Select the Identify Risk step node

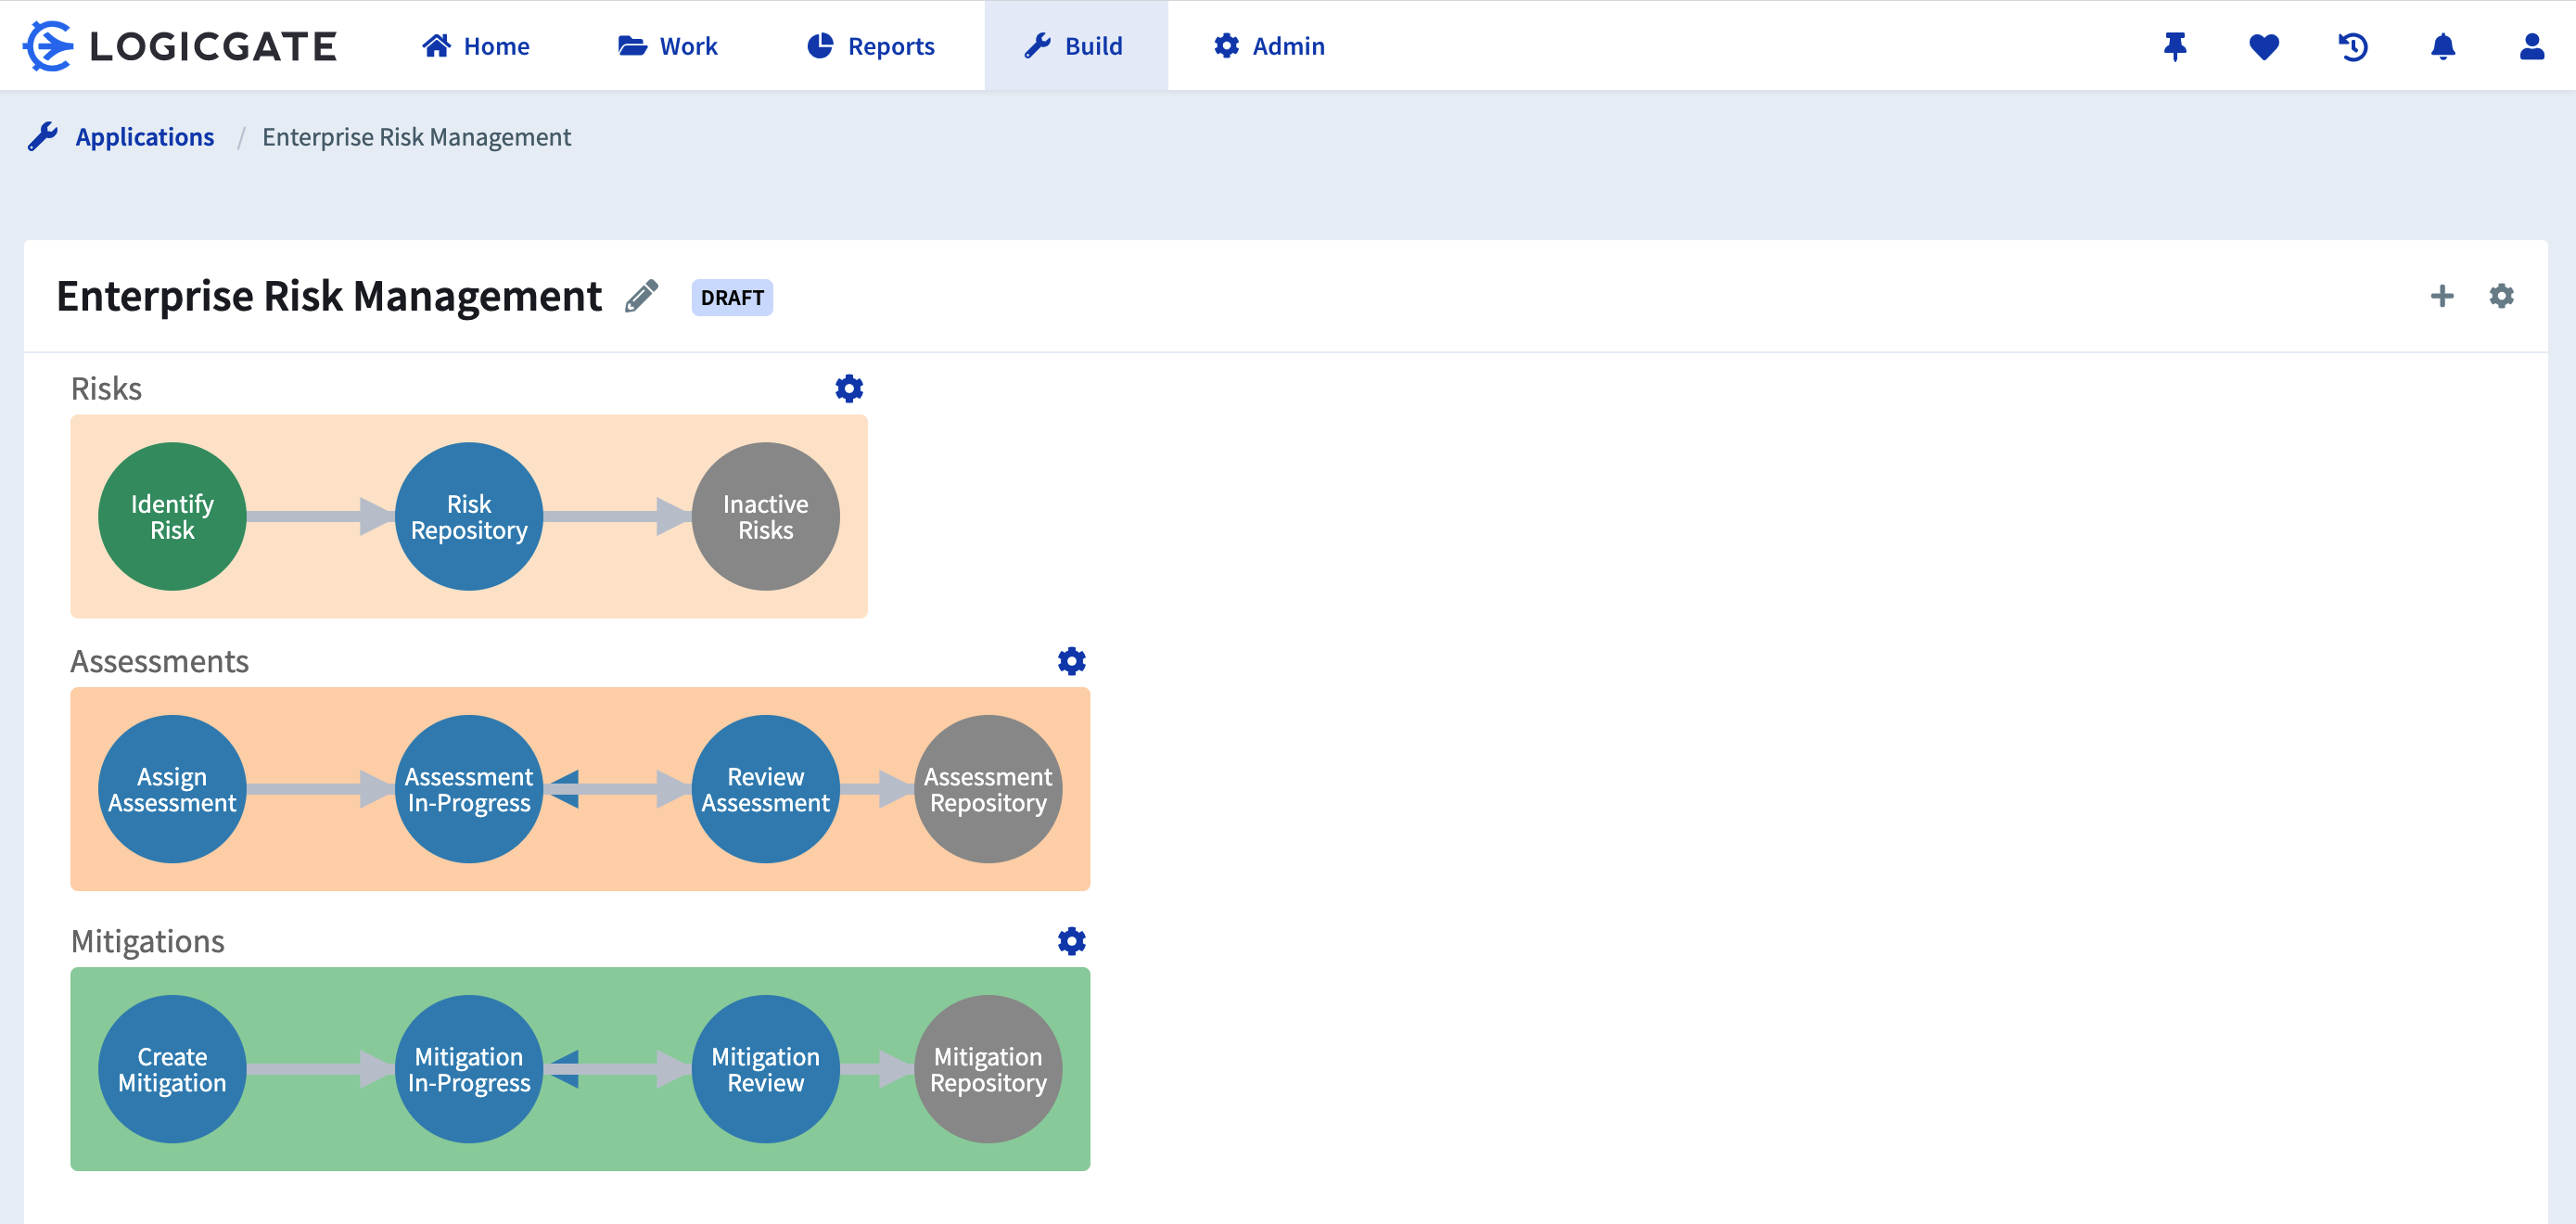172,517
